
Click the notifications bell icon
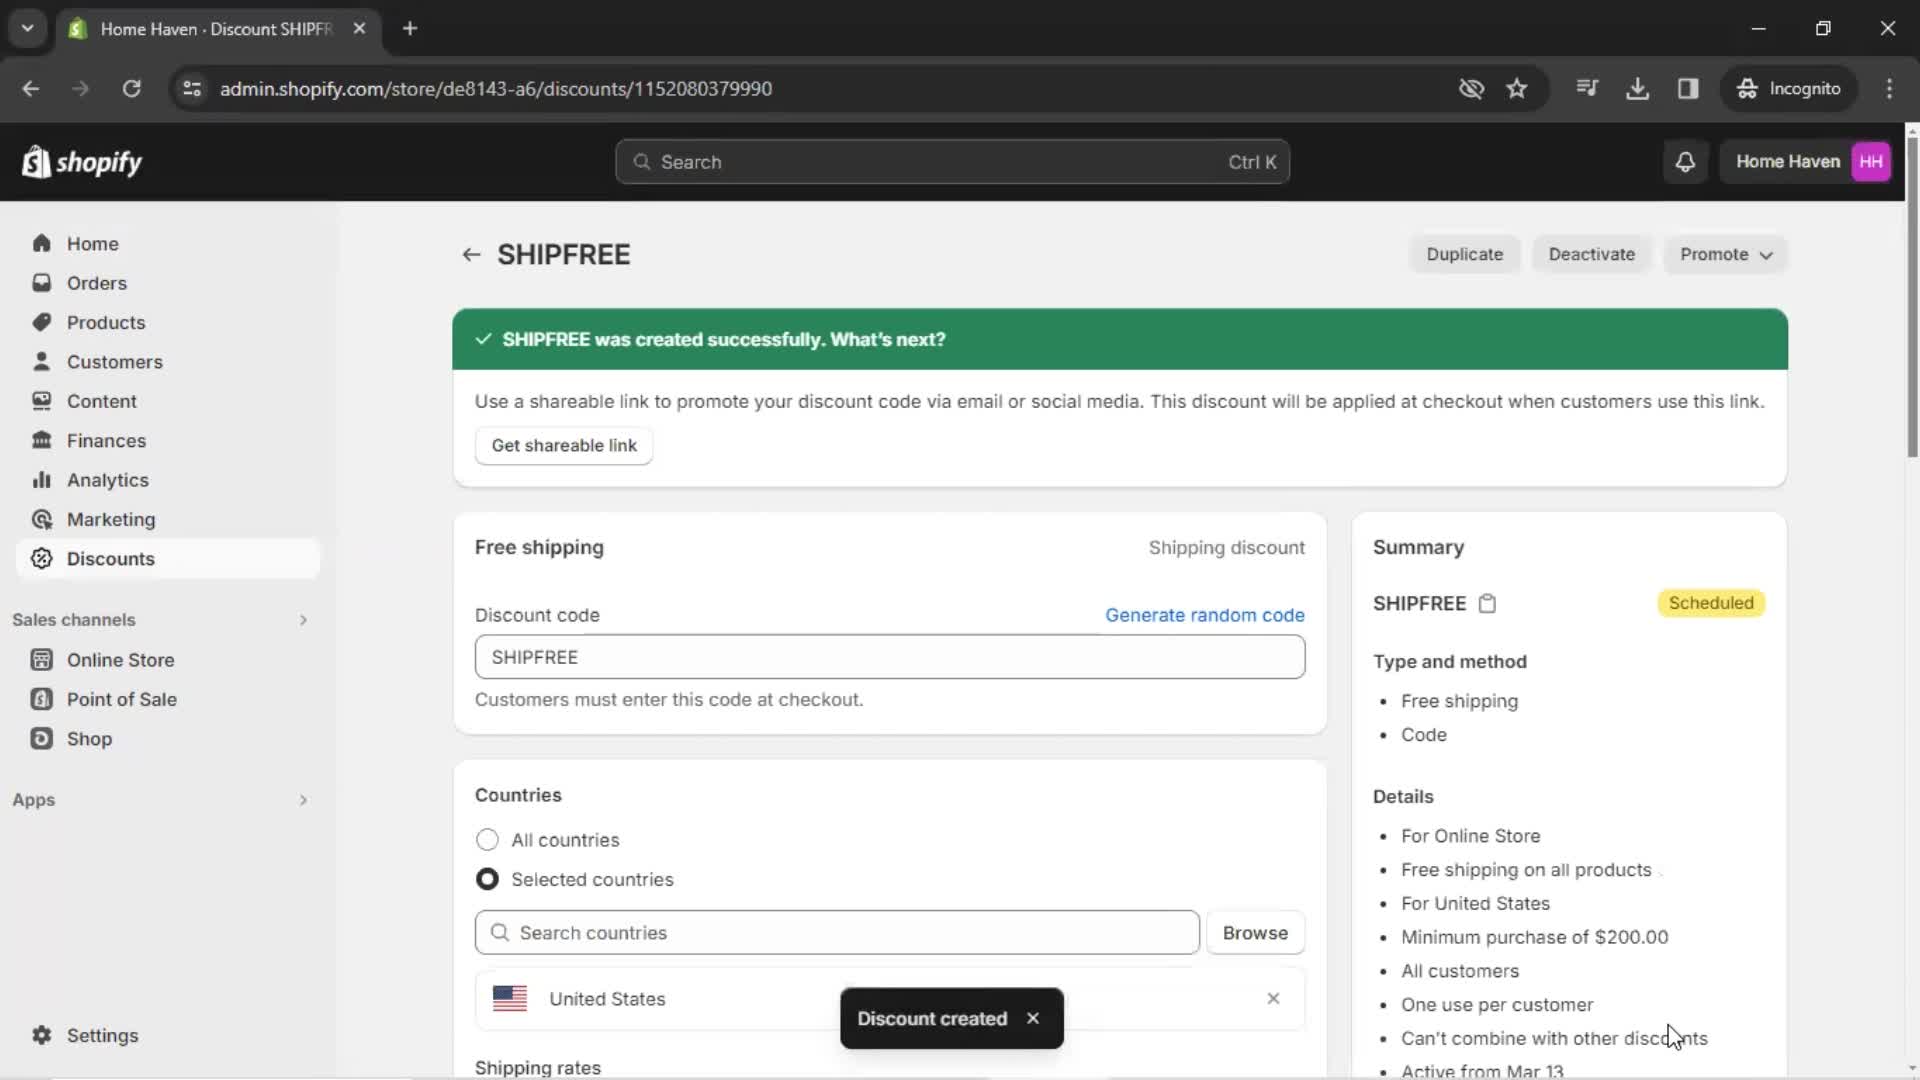(x=1689, y=161)
